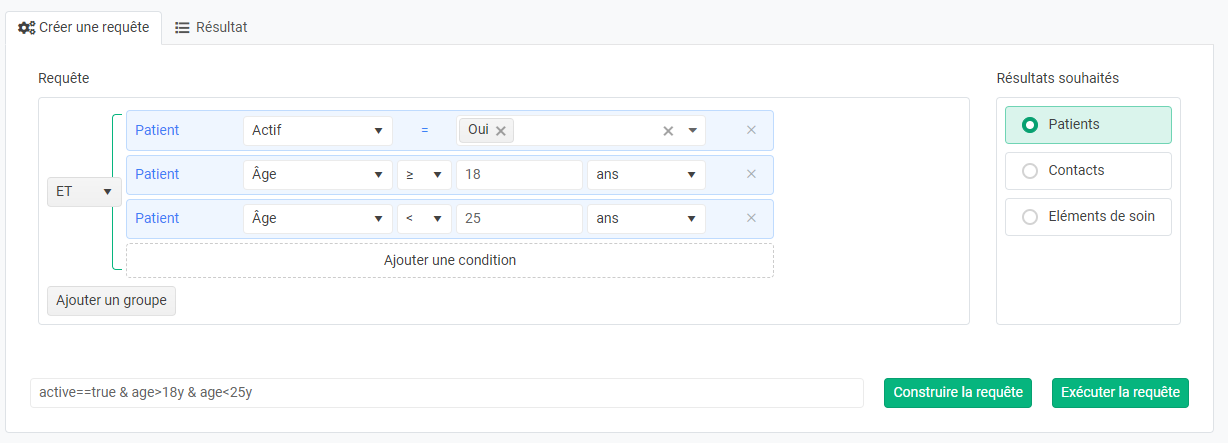
Task: Click Construire la requête button
Action: [957, 392]
